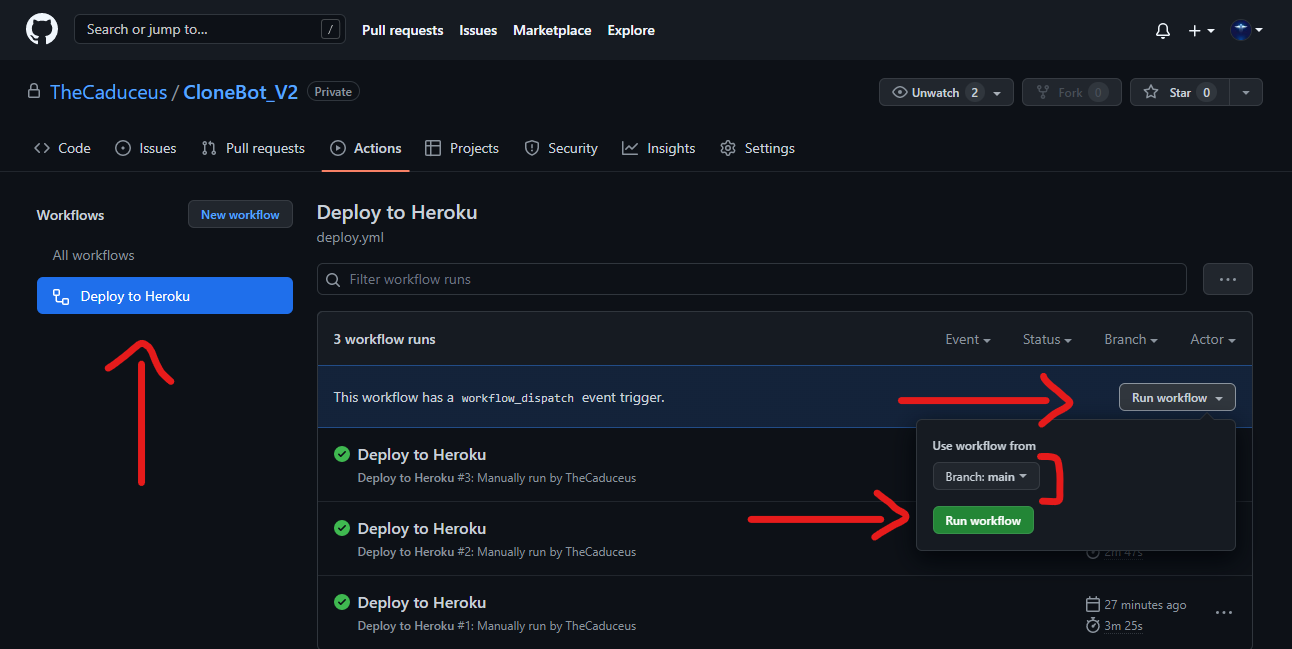1292x649 pixels.
Task: Open the Event filter dropdown
Action: pos(968,340)
